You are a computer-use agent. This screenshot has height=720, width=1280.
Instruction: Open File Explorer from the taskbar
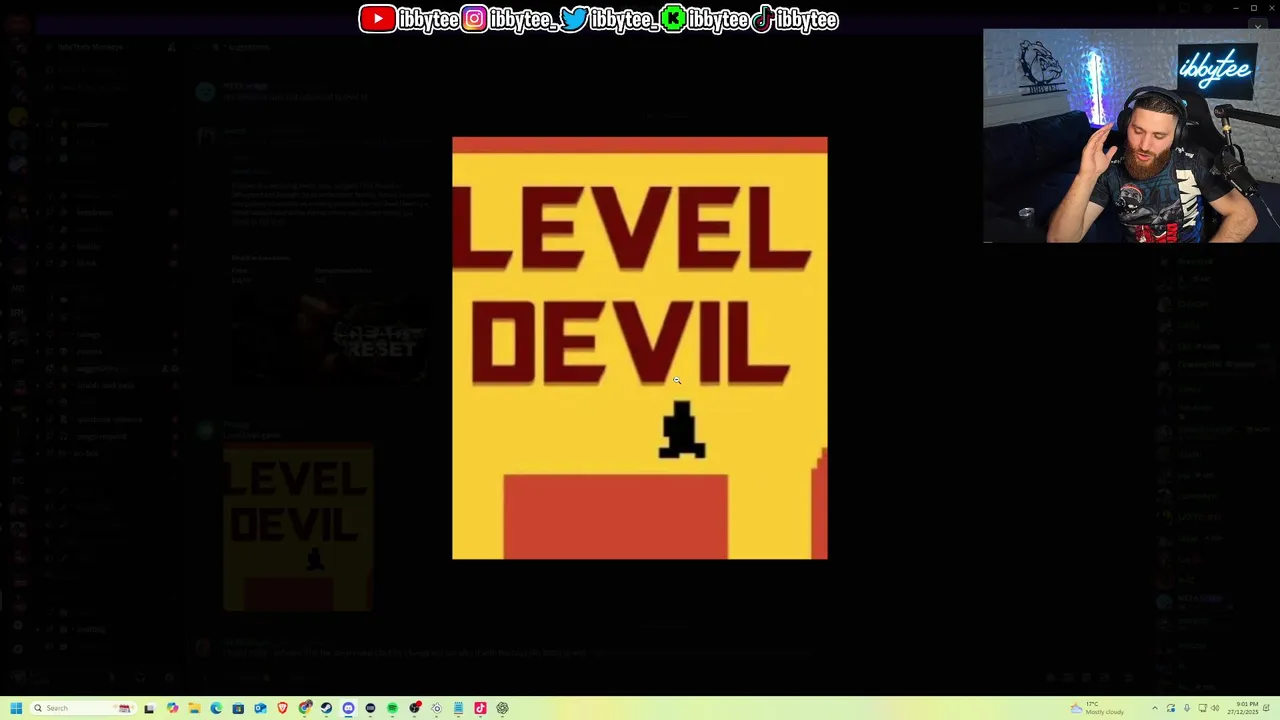(194, 708)
